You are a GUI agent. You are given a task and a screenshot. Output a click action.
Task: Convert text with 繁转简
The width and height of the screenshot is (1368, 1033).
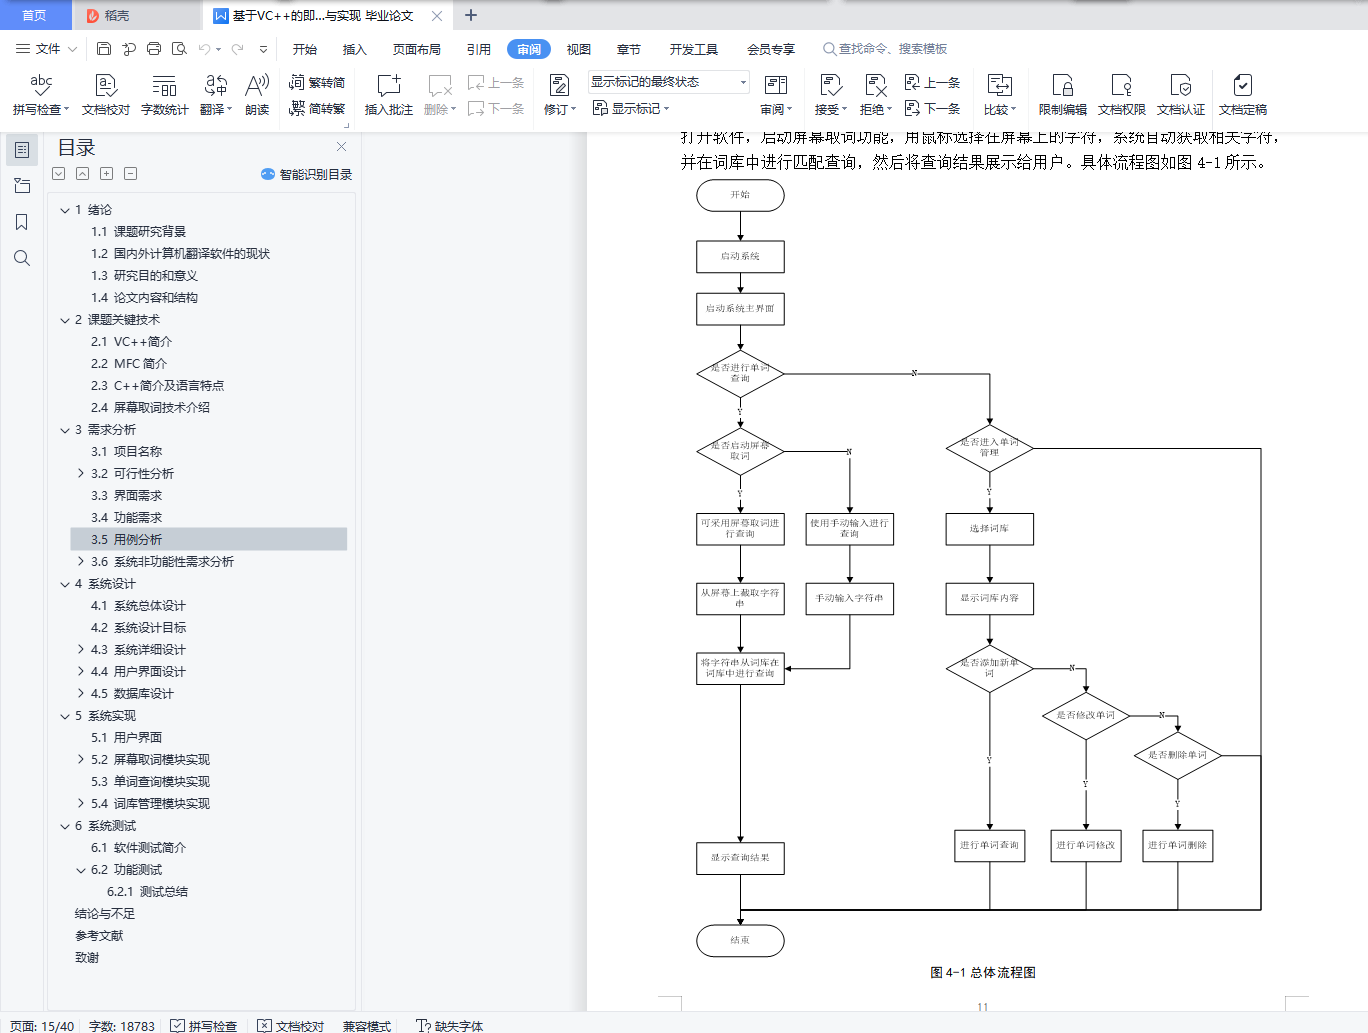pos(317,82)
